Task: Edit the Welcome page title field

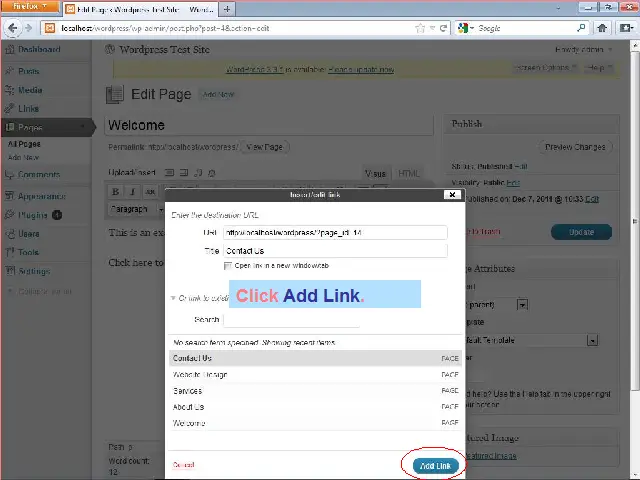Action: tap(269, 125)
